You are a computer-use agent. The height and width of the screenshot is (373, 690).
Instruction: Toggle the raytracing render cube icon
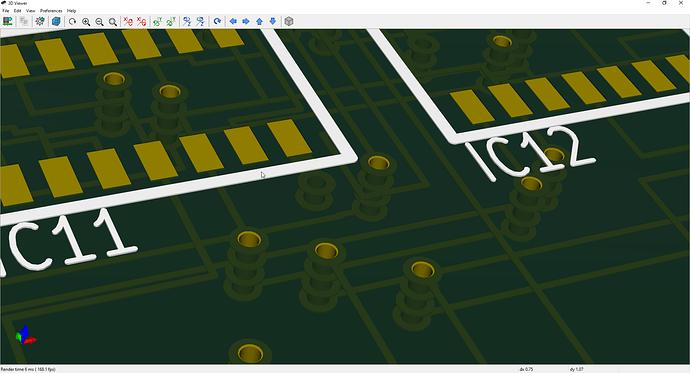[56, 21]
